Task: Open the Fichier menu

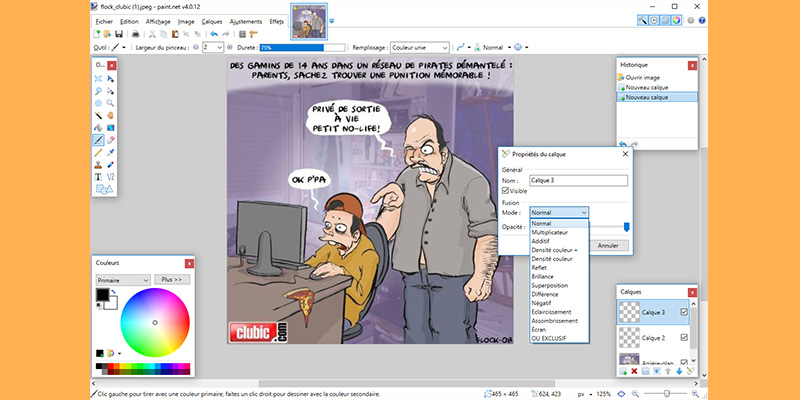Action: click(104, 21)
